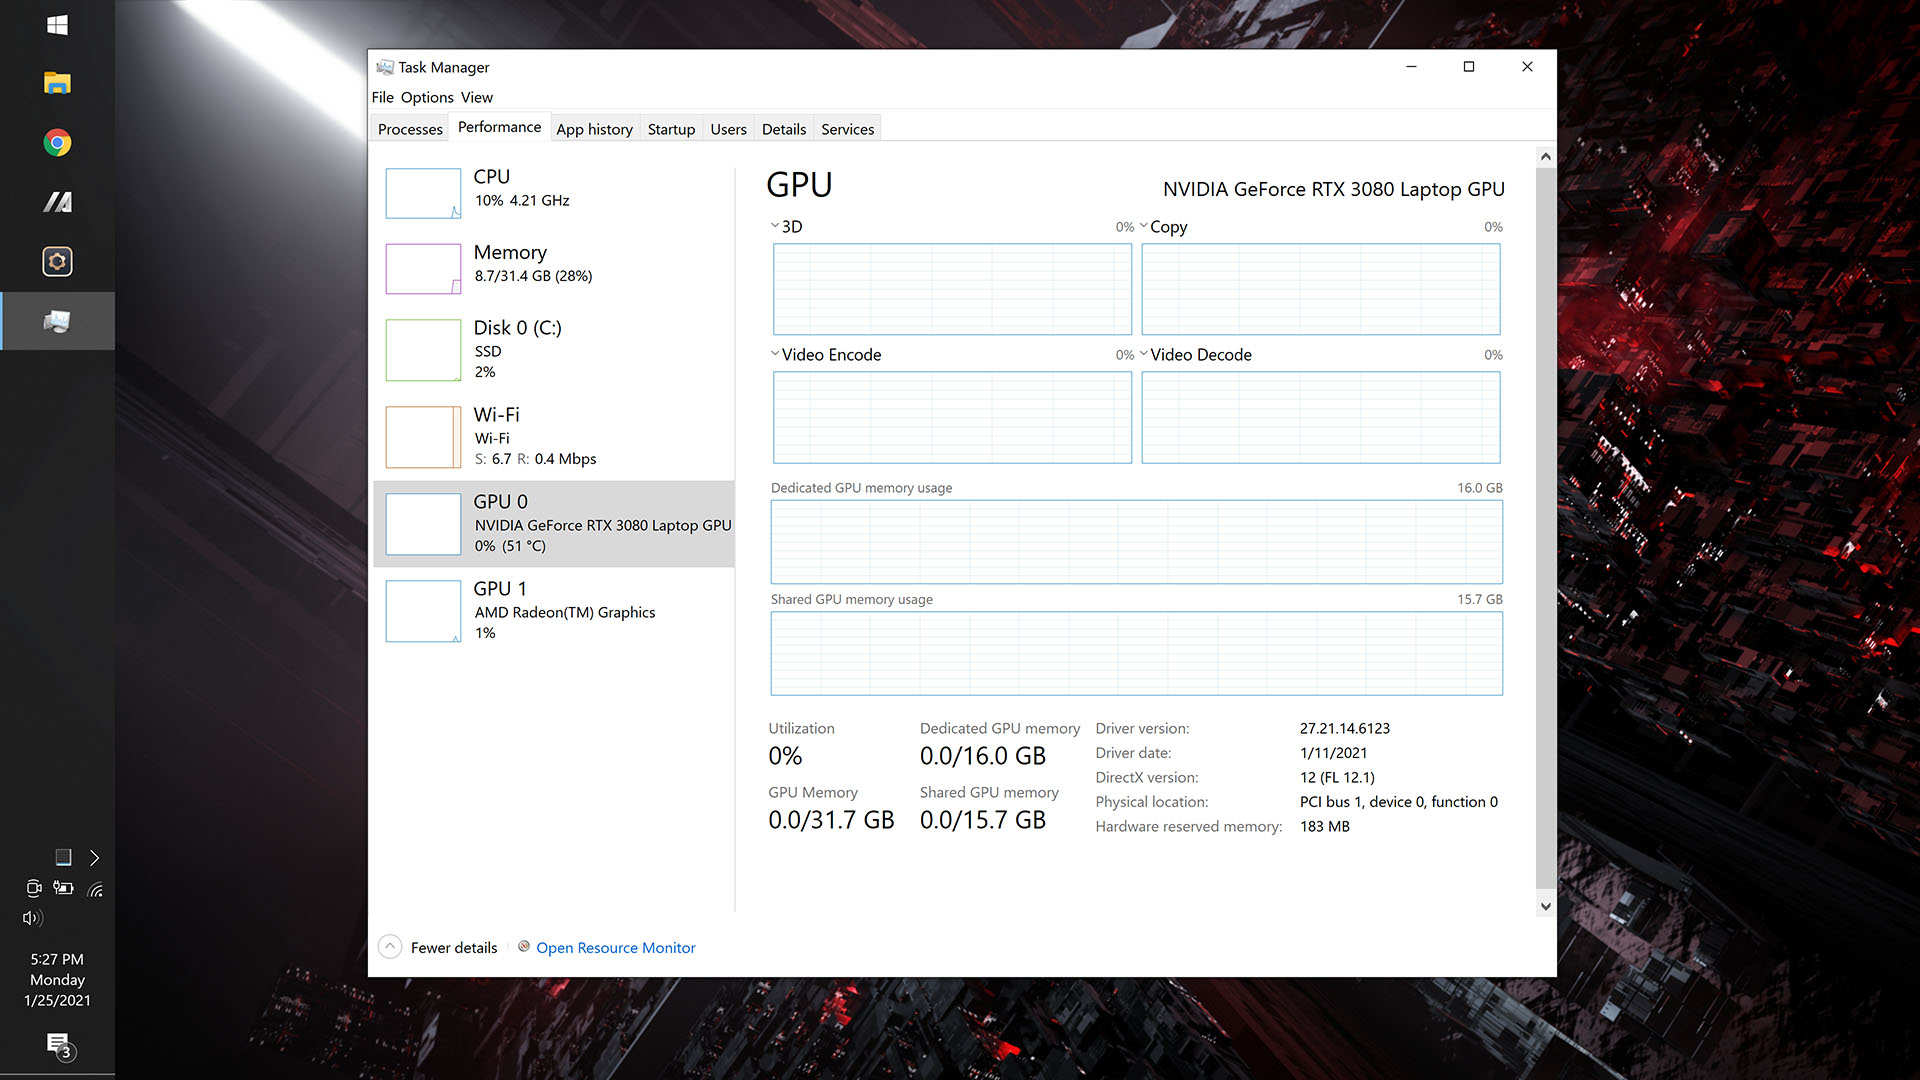Click the square tray icon
The image size is (1920, 1080).
pyautogui.click(x=63, y=857)
